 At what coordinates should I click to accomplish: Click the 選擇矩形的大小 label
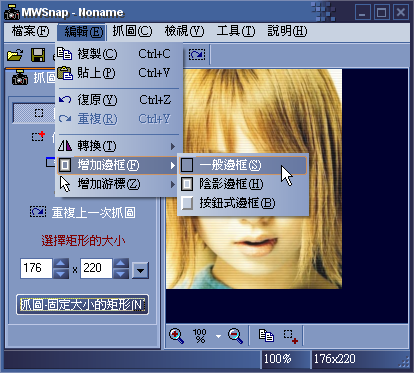pyautogui.click(x=83, y=241)
